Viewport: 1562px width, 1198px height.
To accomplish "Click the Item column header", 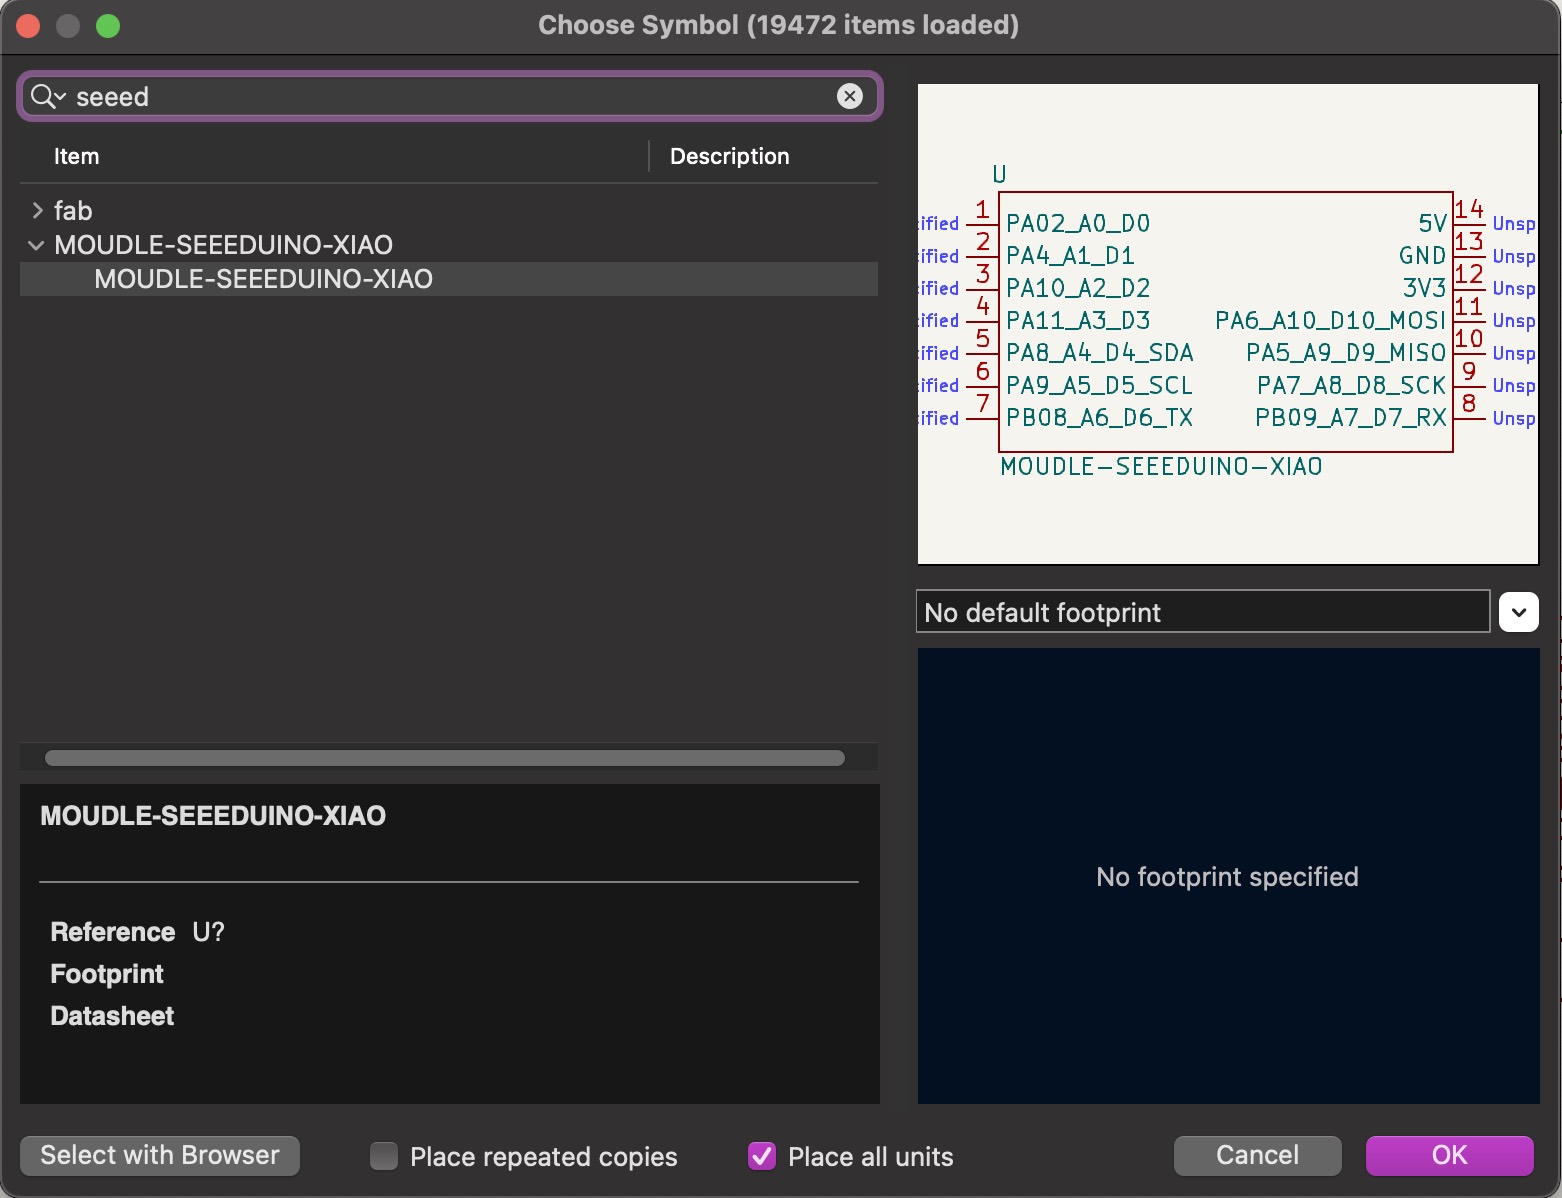I will pyautogui.click(x=76, y=156).
